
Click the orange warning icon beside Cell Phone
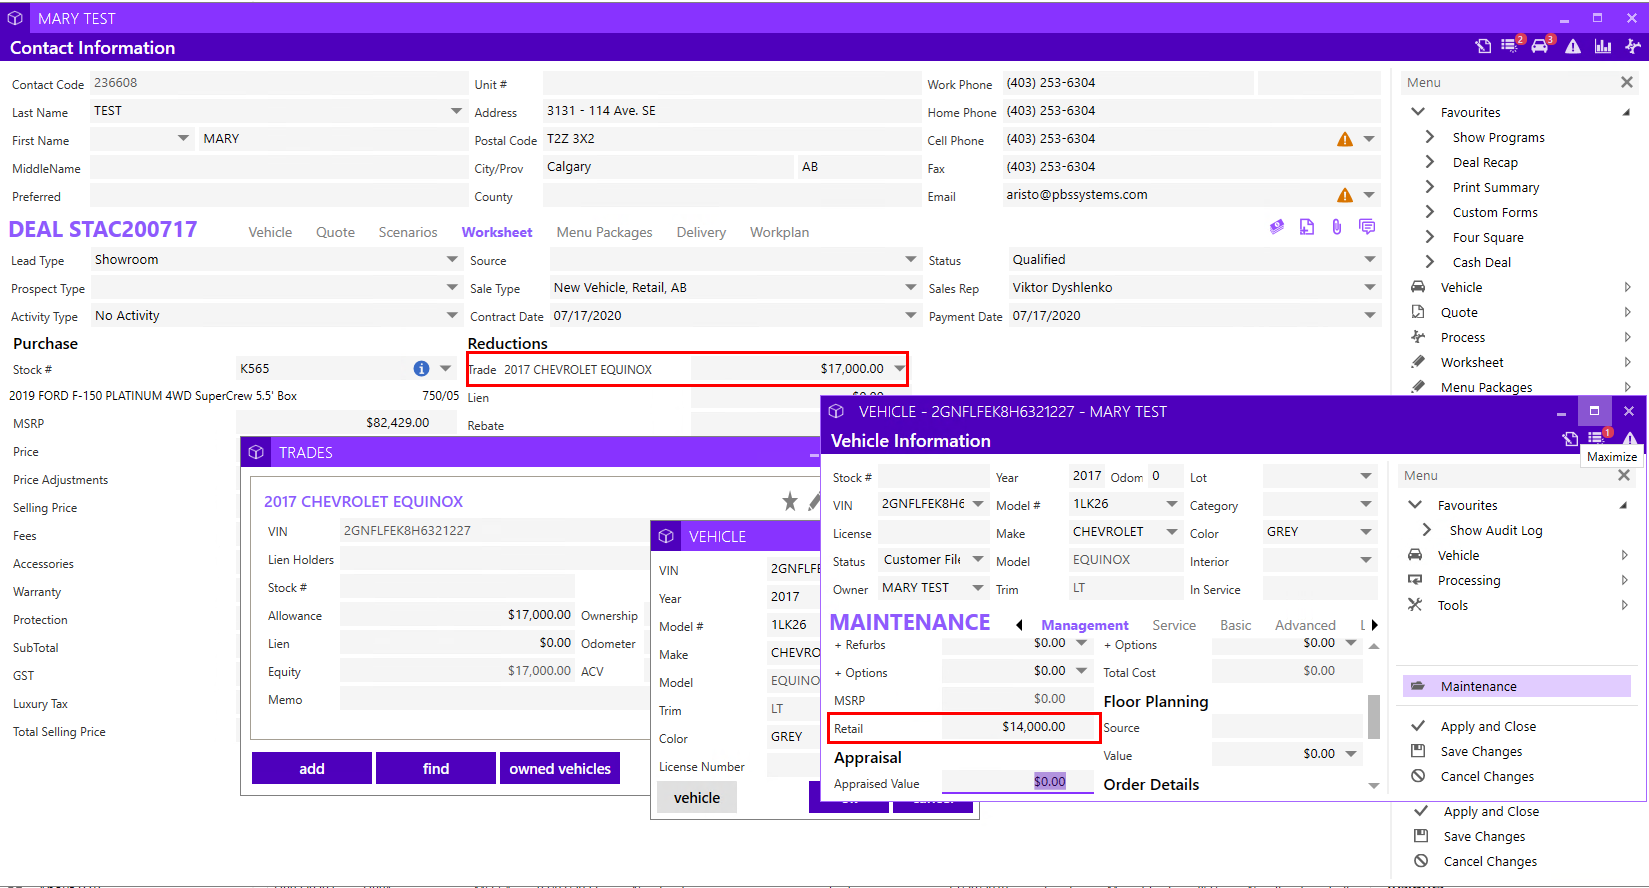click(1345, 139)
